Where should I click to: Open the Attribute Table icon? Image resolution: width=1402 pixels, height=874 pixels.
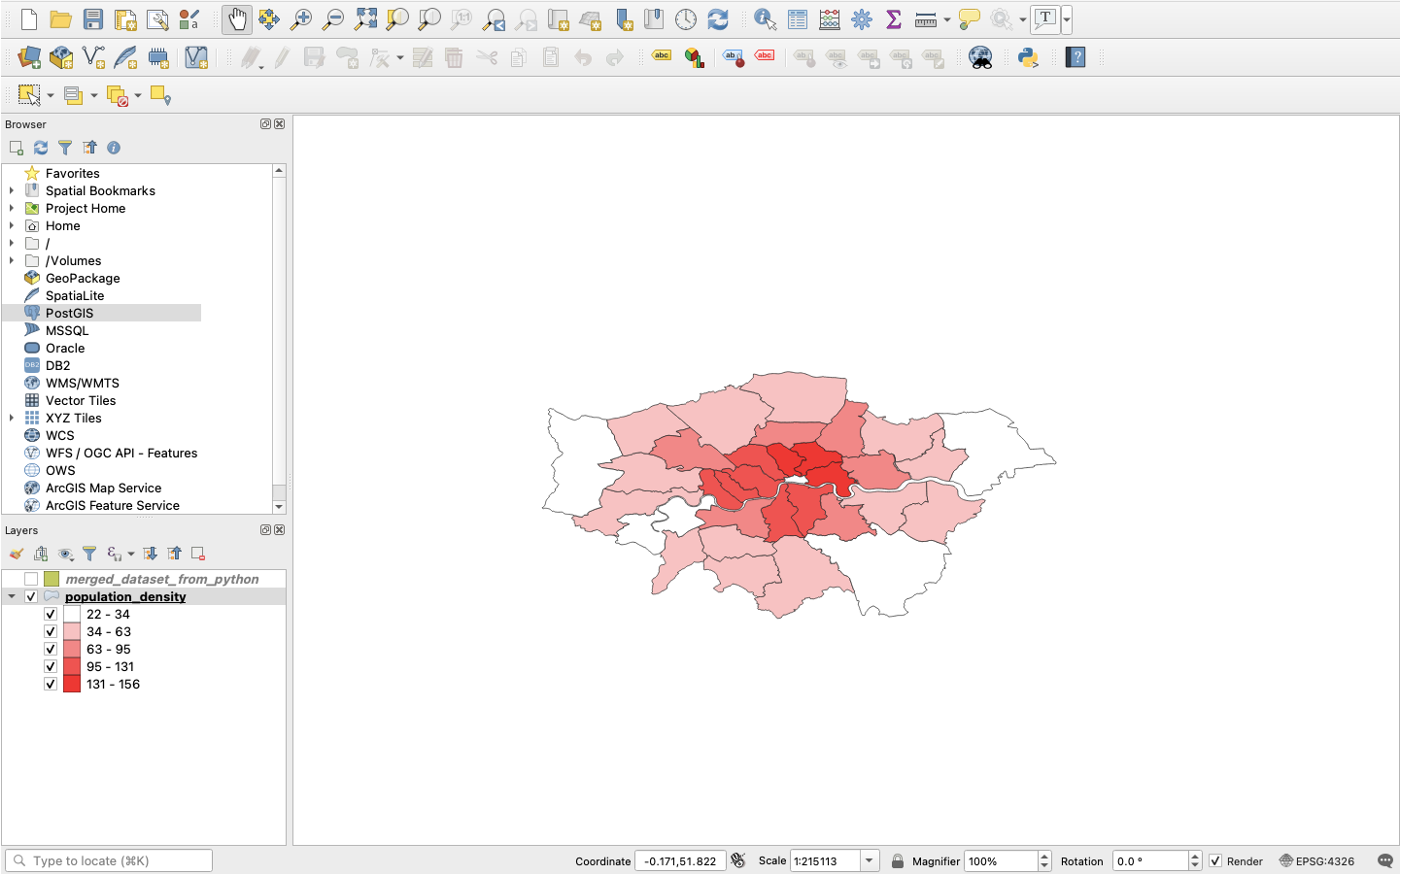point(796,19)
